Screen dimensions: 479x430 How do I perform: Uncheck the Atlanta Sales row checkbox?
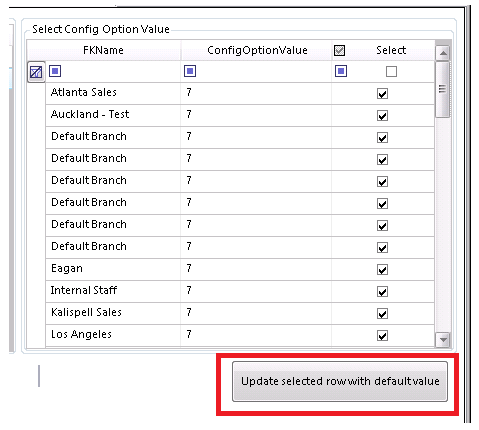point(382,94)
